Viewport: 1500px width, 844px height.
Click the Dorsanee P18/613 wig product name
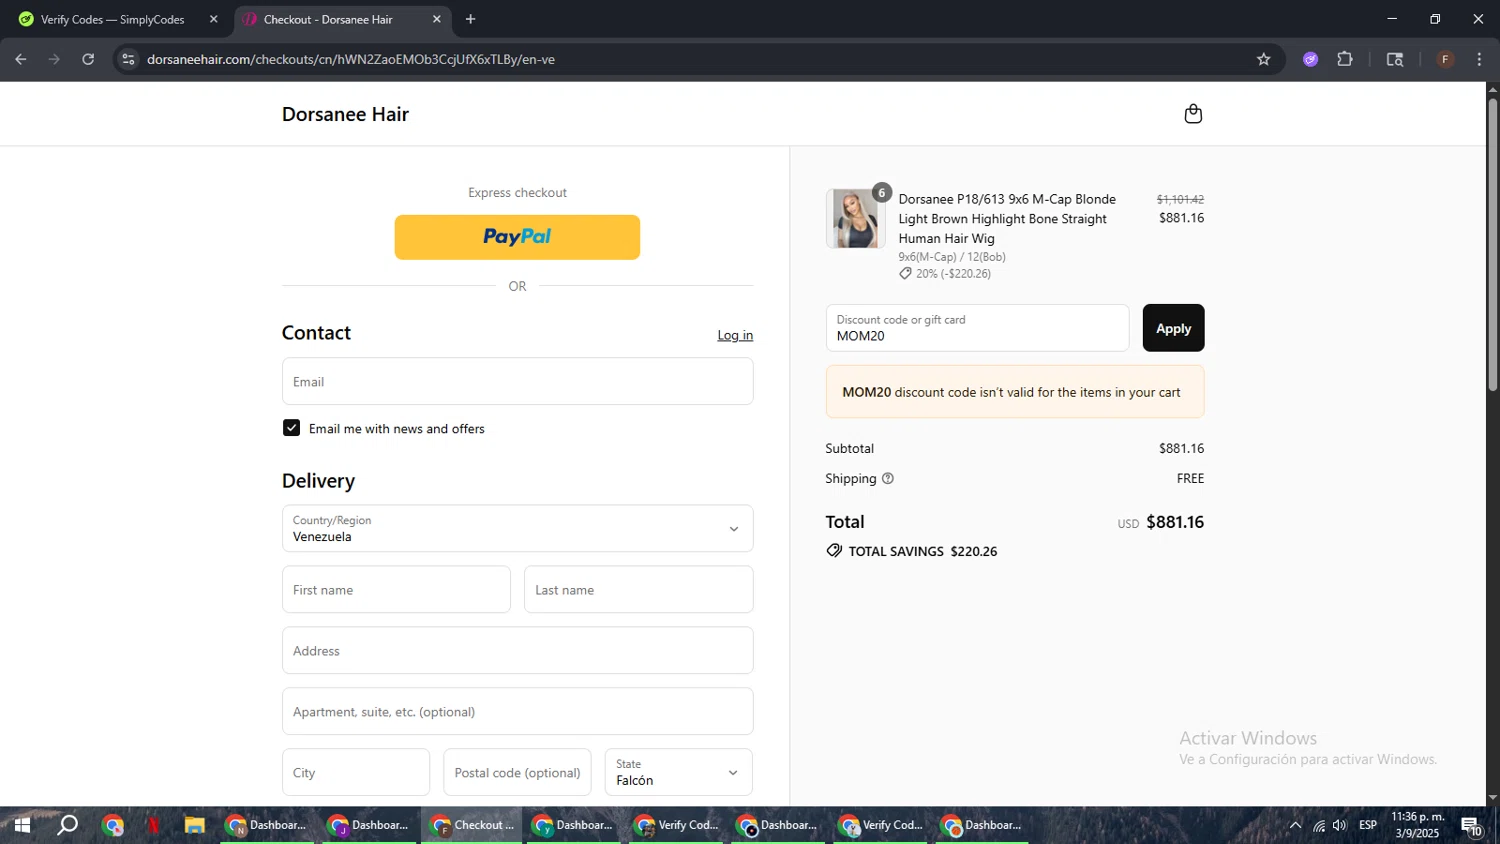(1007, 218)
